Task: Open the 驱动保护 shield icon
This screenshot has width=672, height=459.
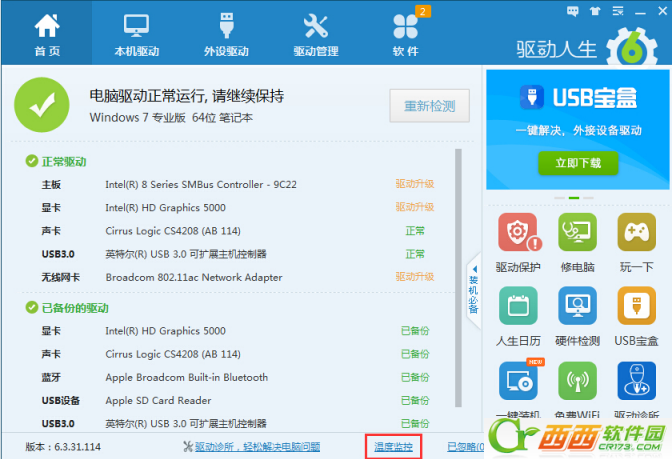Action: click(518, 232)
